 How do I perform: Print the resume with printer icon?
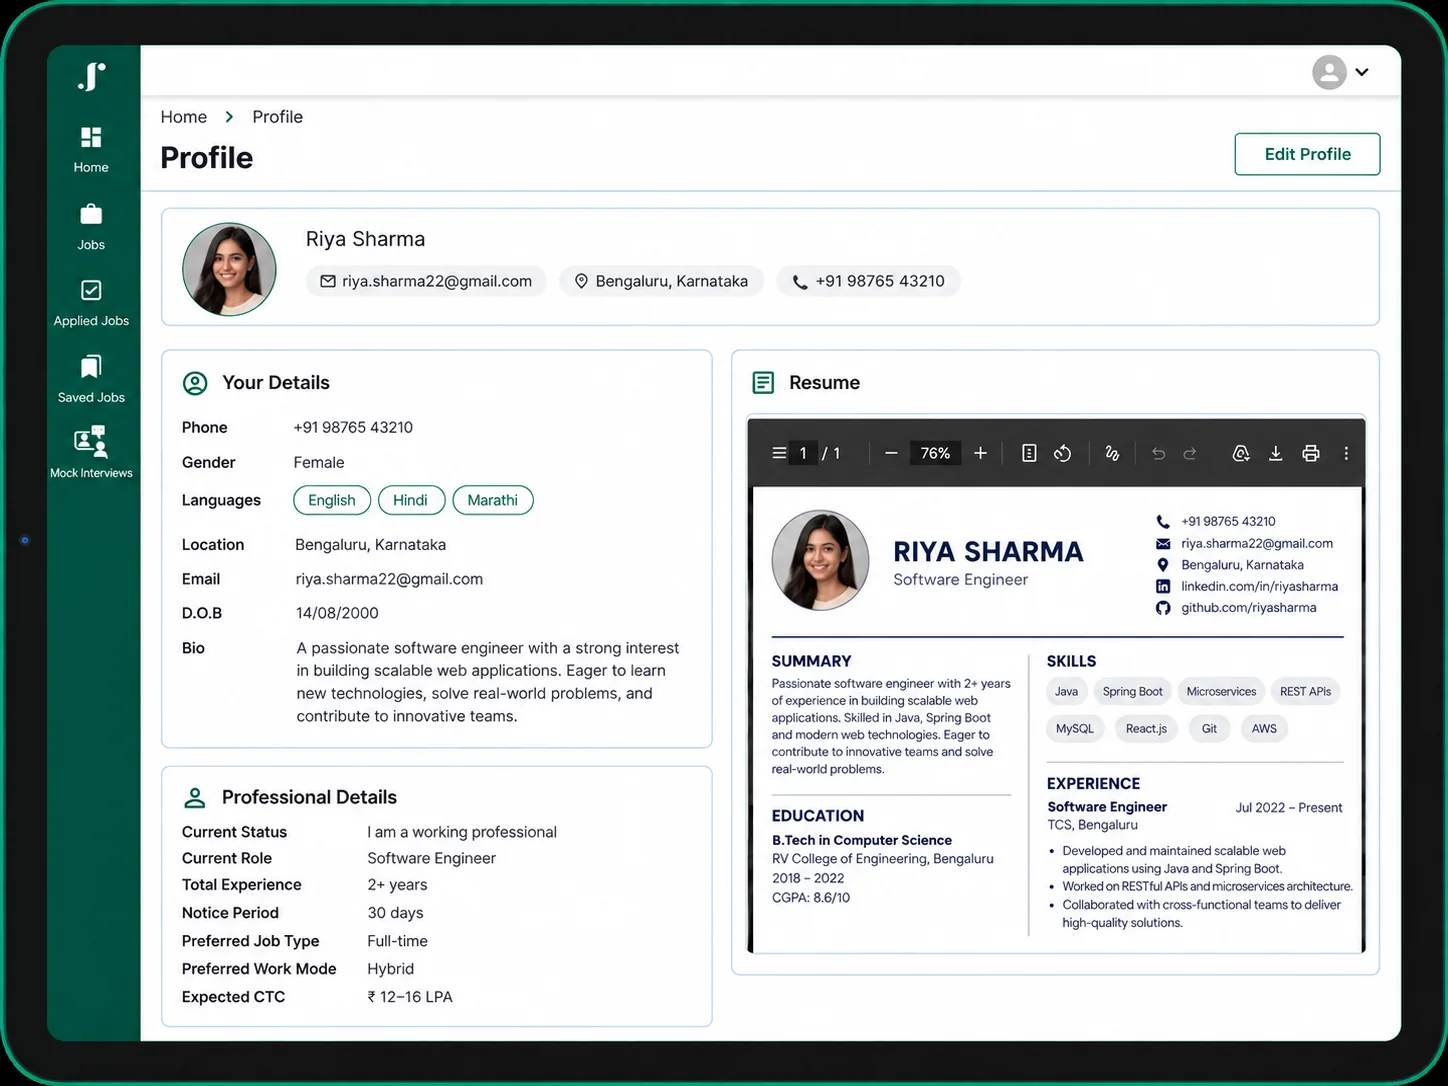click(x=1311, y=453)
